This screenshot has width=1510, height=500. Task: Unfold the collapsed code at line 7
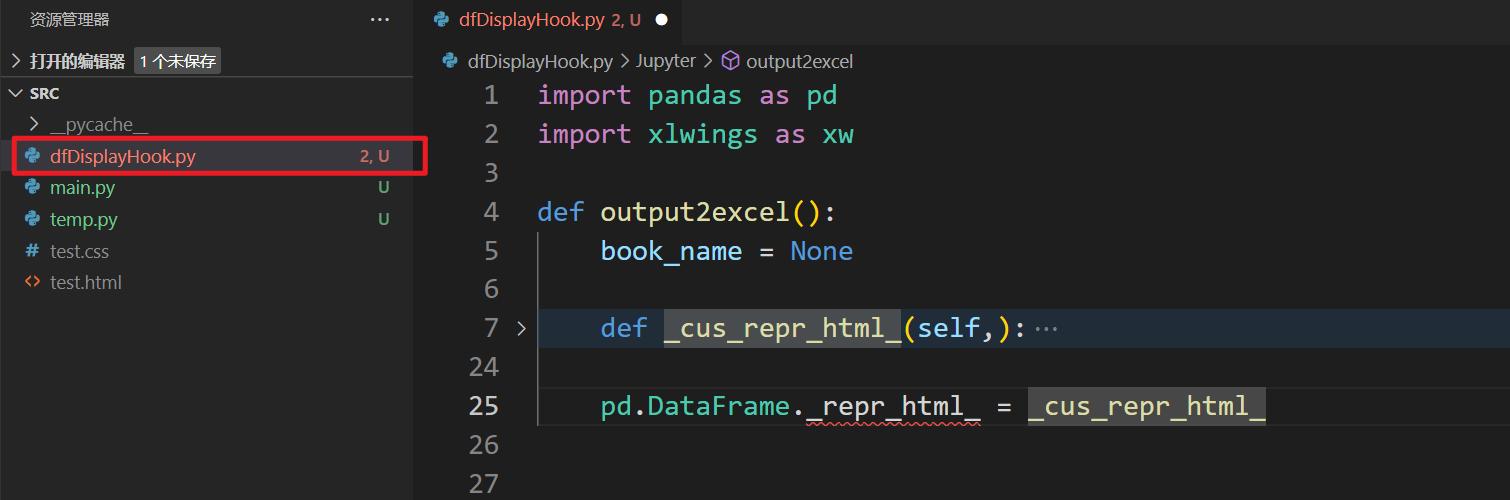(x=521, y=328)
